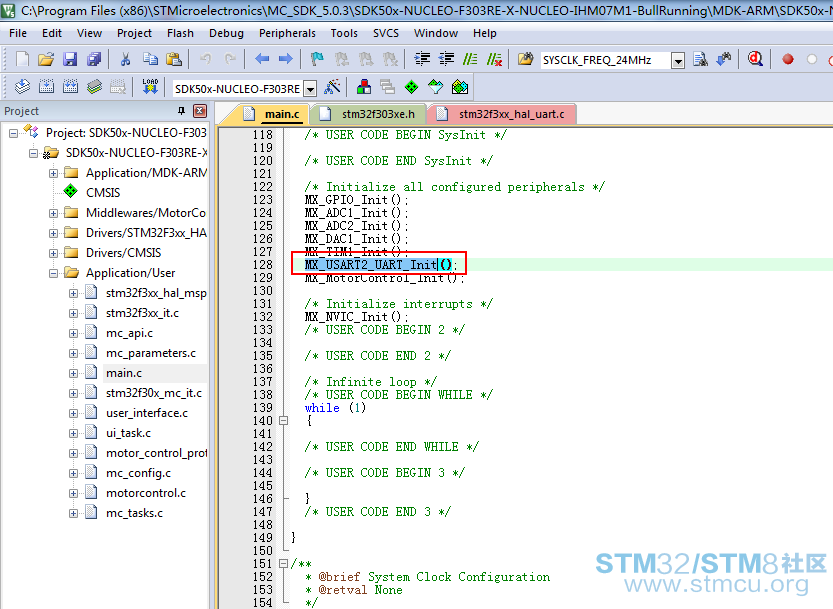Uncomment the selection using slashes-with-X icon

[495, 59]
